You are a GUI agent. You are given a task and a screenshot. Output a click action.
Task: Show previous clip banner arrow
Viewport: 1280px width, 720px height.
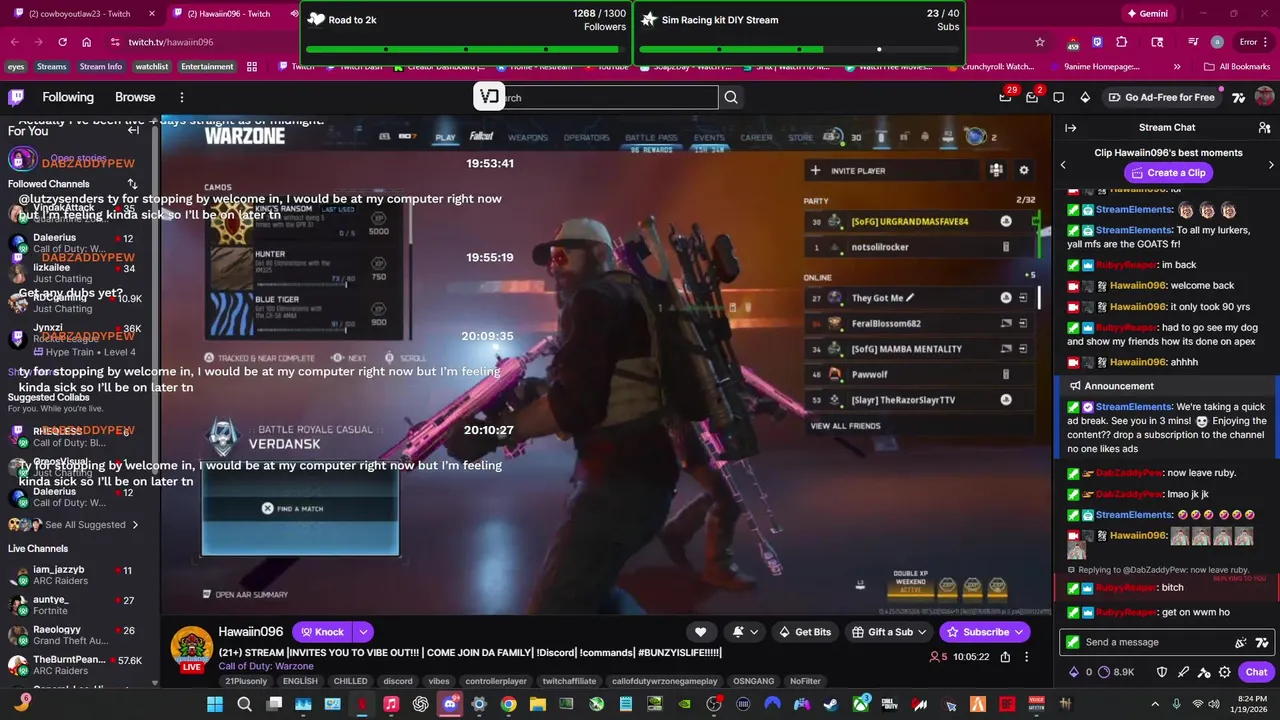[x=1063, y=164]
